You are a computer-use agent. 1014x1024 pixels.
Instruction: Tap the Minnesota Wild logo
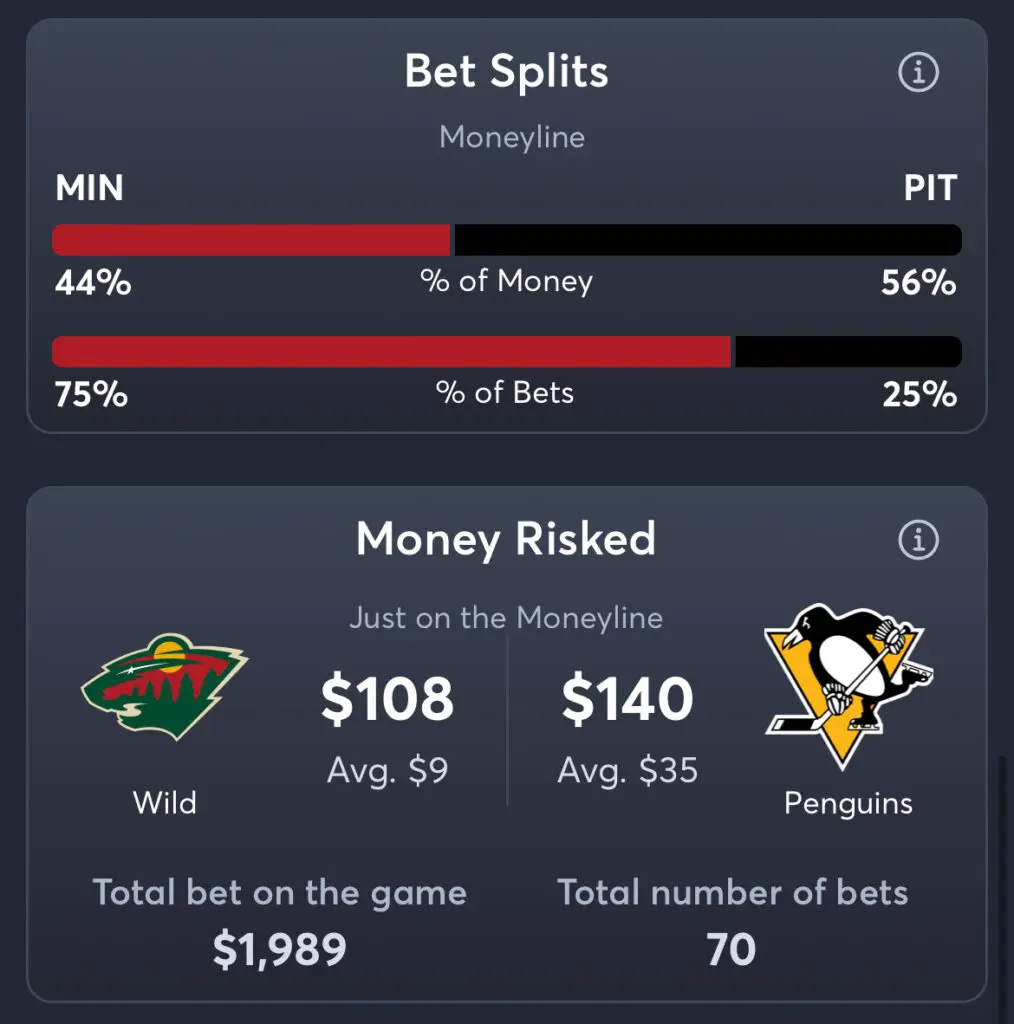[x=165, y=686]
